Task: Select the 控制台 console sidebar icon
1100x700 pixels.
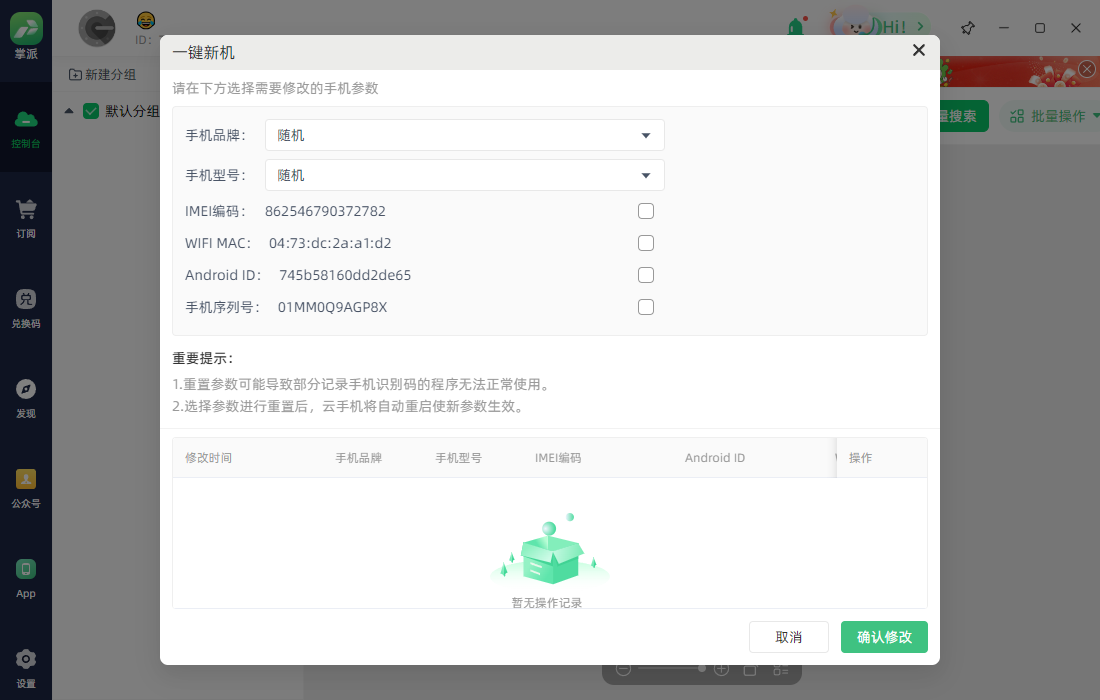Action: tap(26, 128)
